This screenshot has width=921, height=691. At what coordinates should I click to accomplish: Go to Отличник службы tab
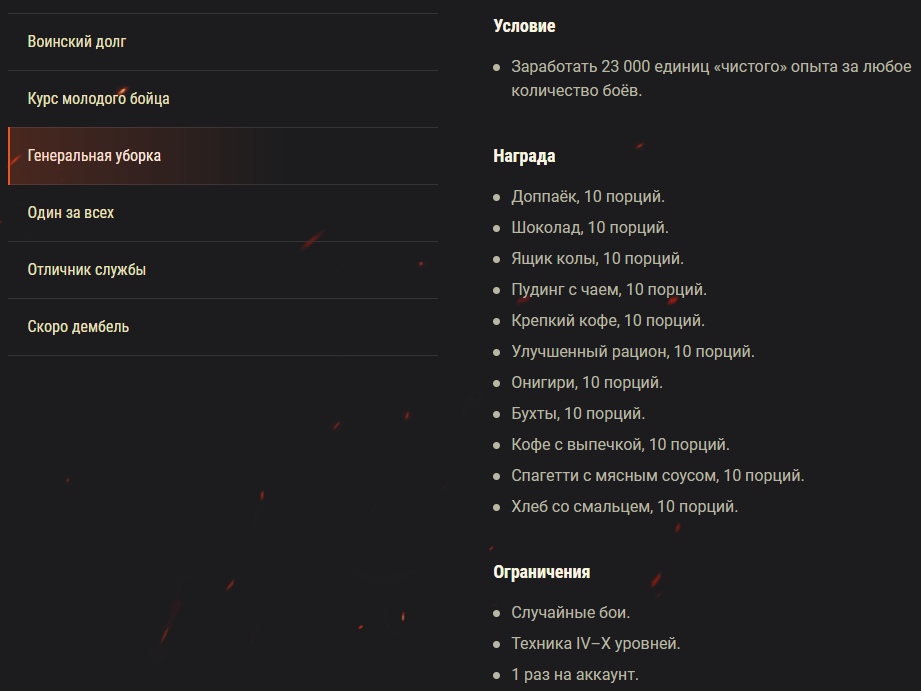pos(87,270)
